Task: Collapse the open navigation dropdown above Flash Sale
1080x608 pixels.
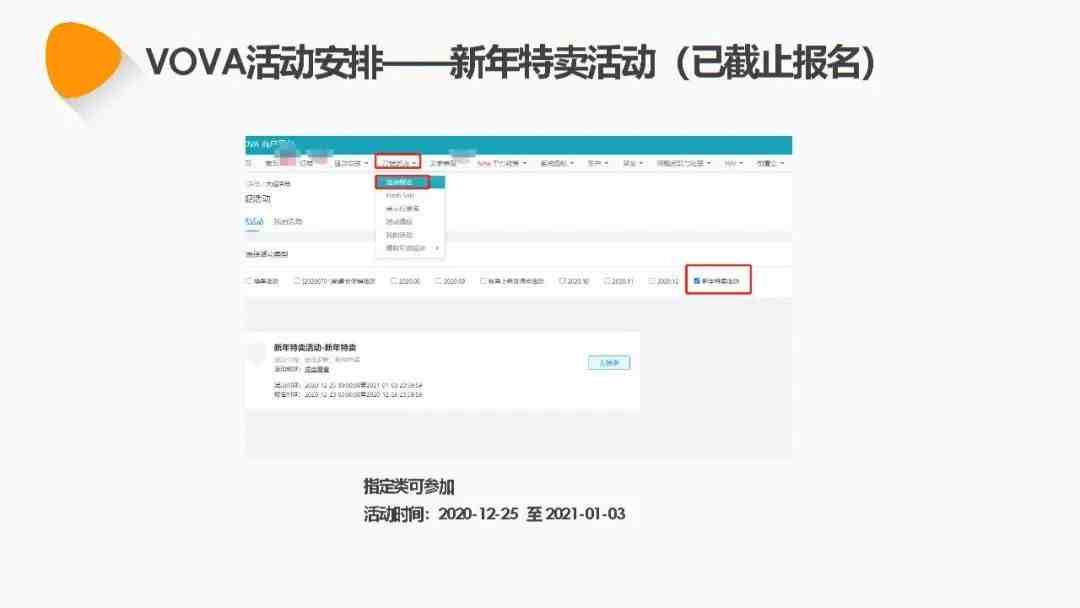Action: point(398,163)
